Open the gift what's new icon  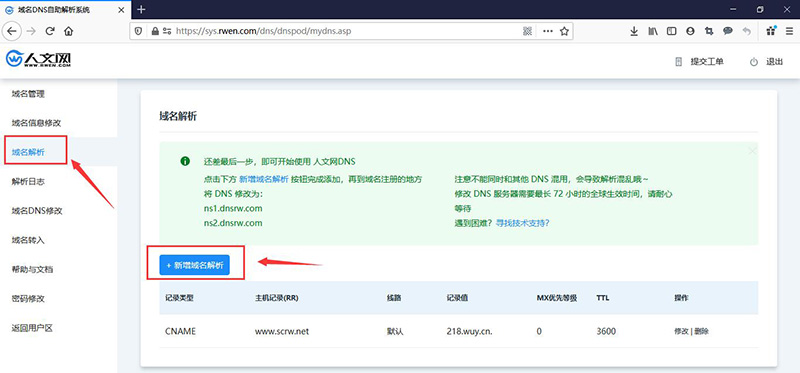point(771,31)
